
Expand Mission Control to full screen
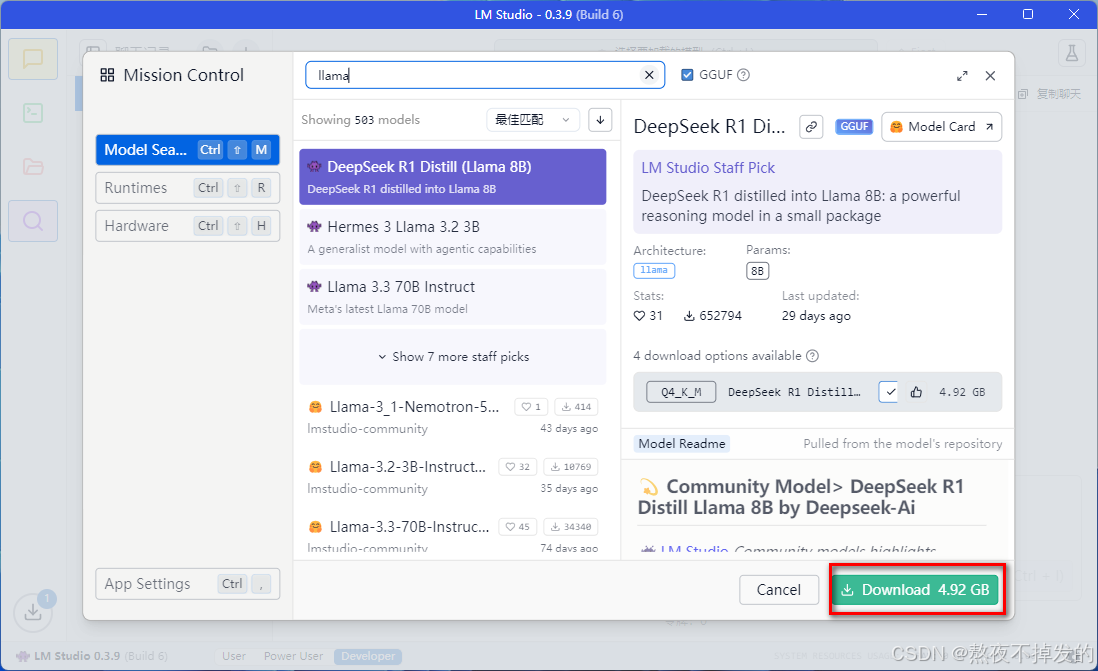pyautogui.click(x=962, y=76)
